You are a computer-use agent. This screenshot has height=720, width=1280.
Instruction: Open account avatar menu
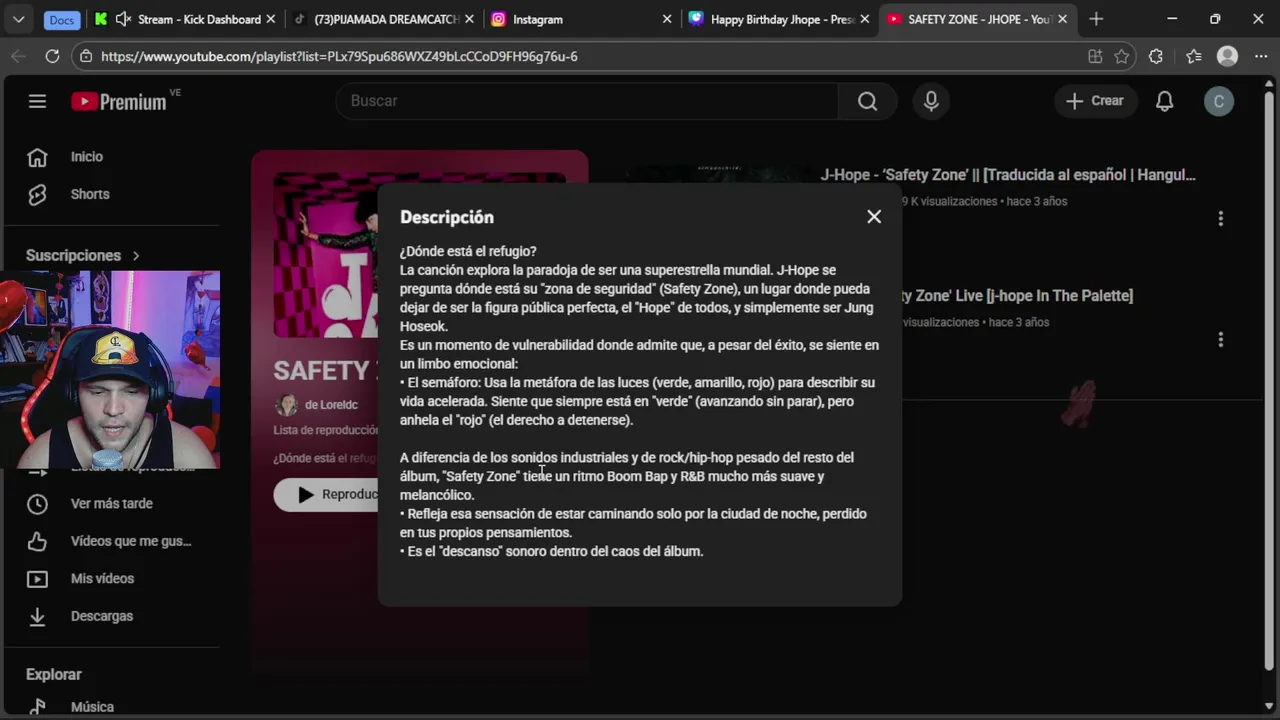tap(1218, 101)
